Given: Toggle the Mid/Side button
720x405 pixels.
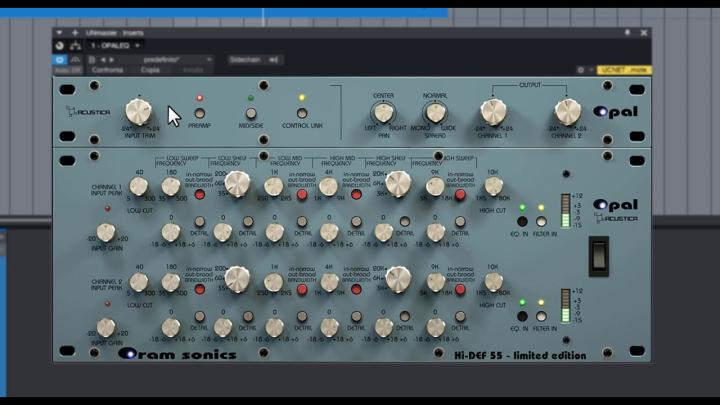Looking at the screenshot, I should coord(251,113).
